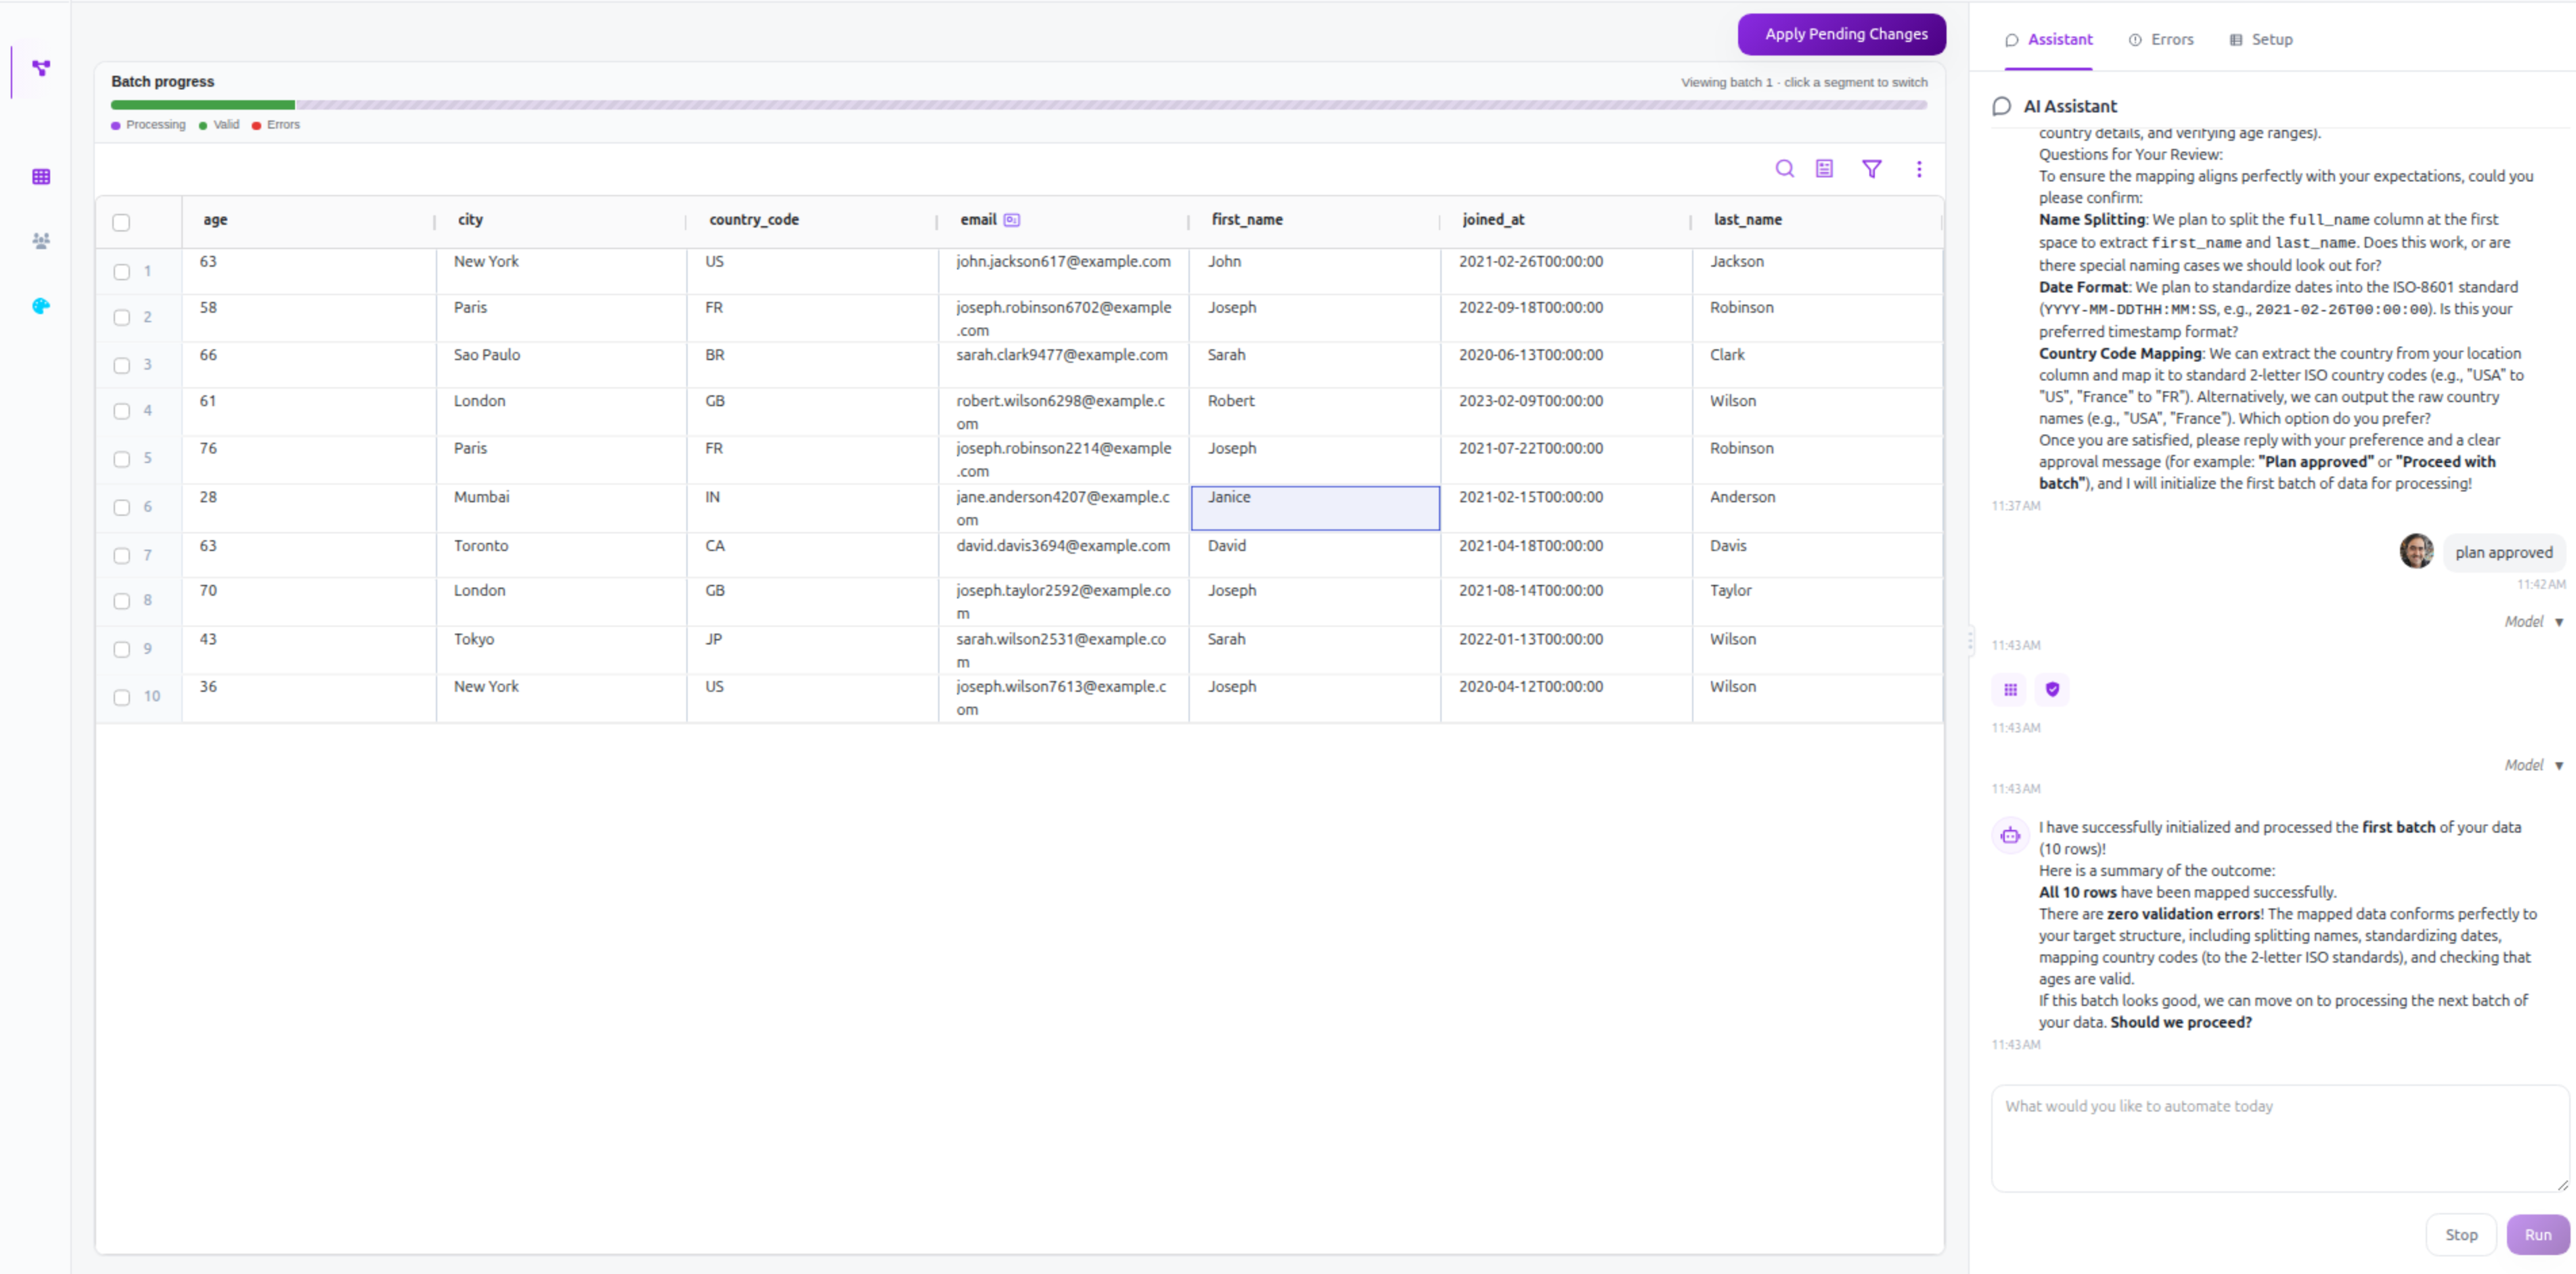This screenshot has height=1274, width=2576.
Task: Focus the 'What would you like to automate' input
Action: [x=2279, y=1138]
